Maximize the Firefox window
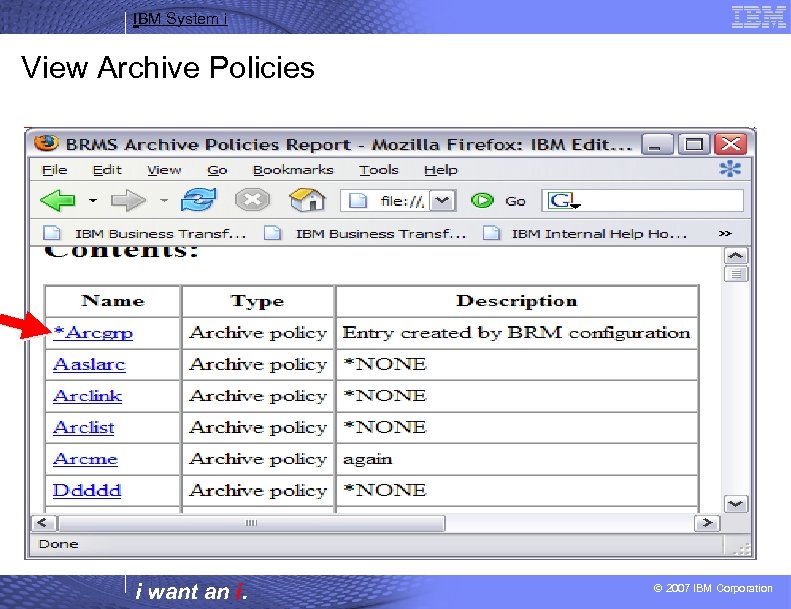The image size is (791, 609). click(x=694, y=144)
